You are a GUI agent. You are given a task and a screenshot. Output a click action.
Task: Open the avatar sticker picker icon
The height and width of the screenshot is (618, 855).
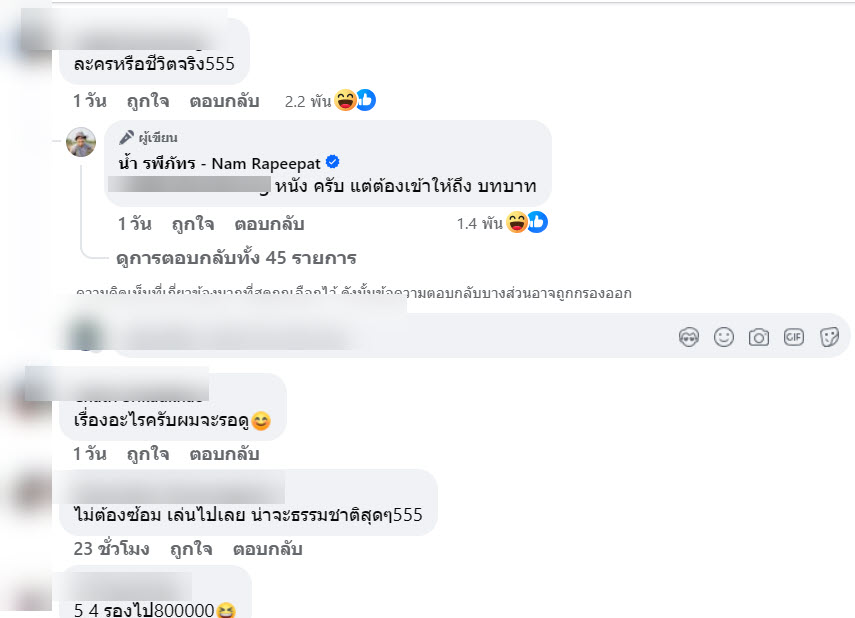pos(689,337)
